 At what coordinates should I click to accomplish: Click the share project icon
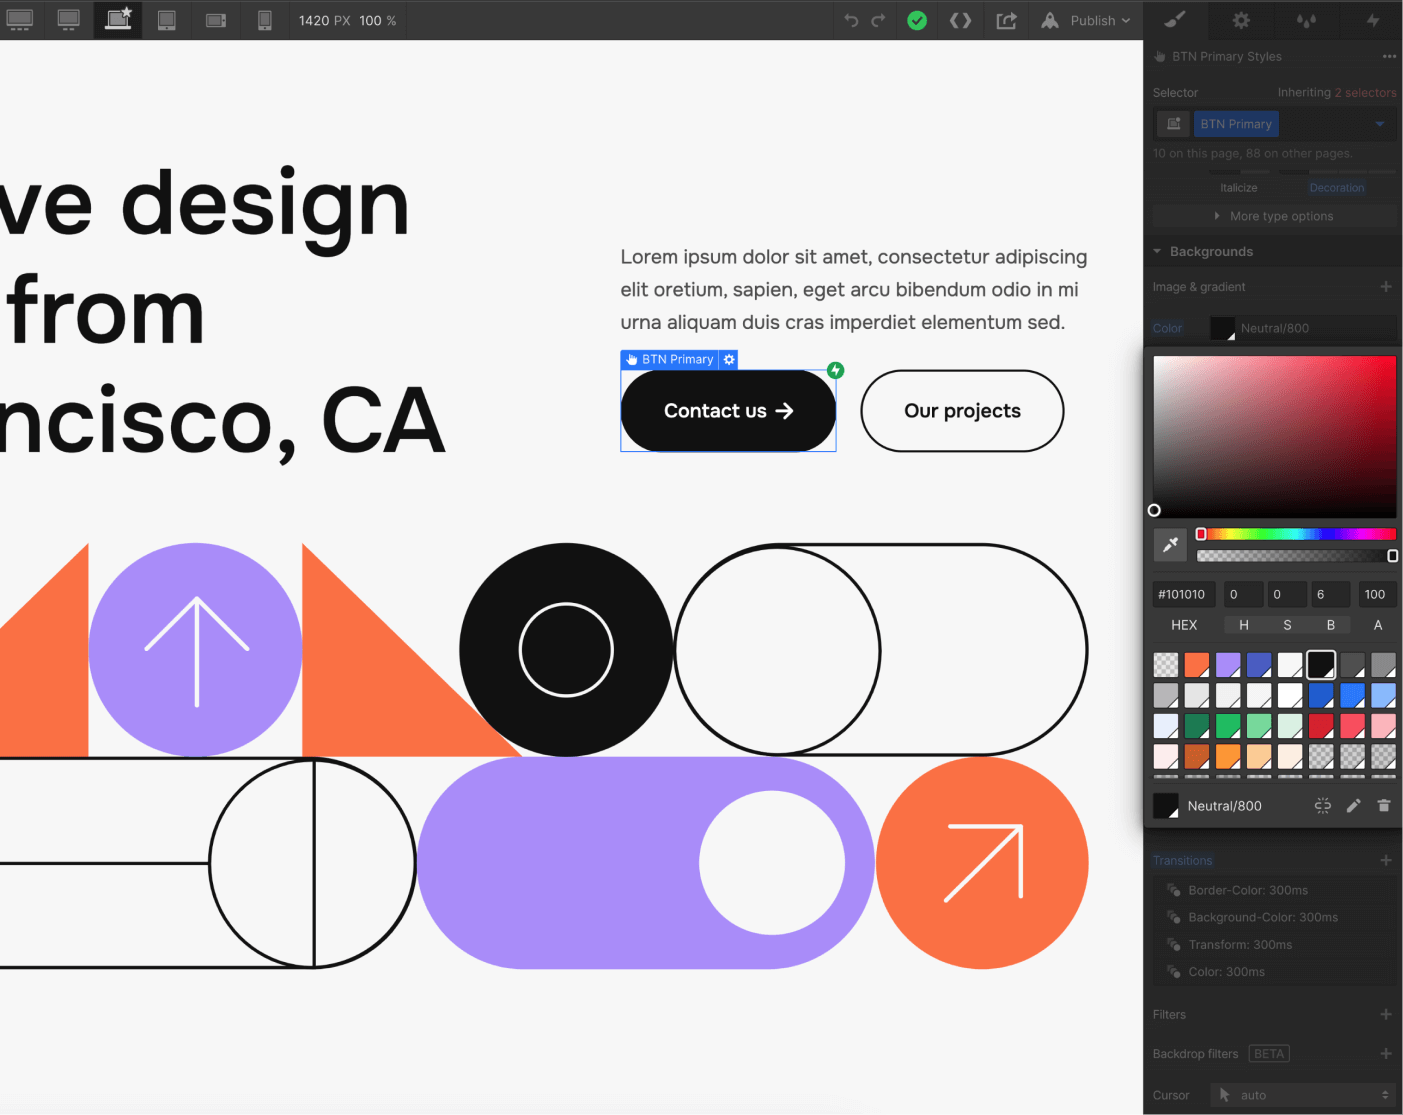1006,20
